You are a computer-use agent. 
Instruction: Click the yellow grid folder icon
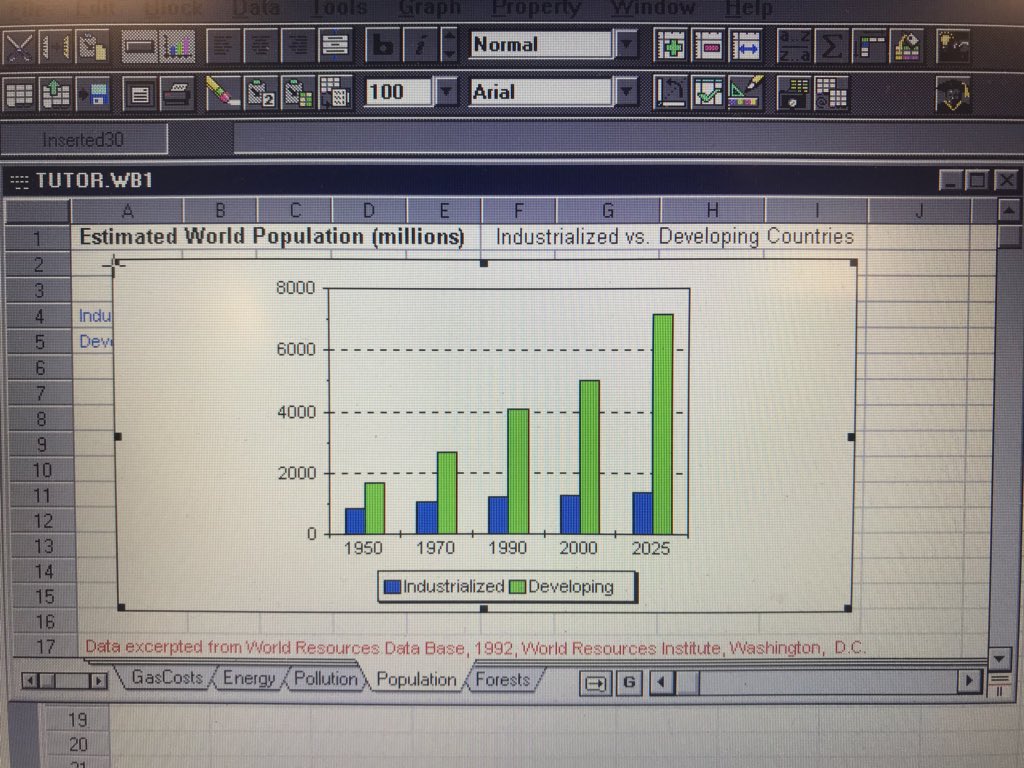click(793, 93)
